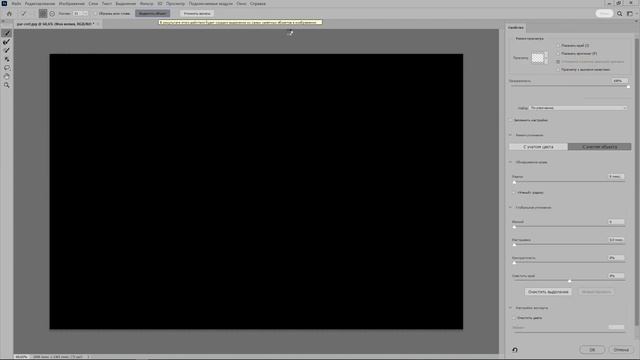Viewport: 640px width, 360px height.
Task: Click the Select Subject button
Action: click(x=153, y=13)
